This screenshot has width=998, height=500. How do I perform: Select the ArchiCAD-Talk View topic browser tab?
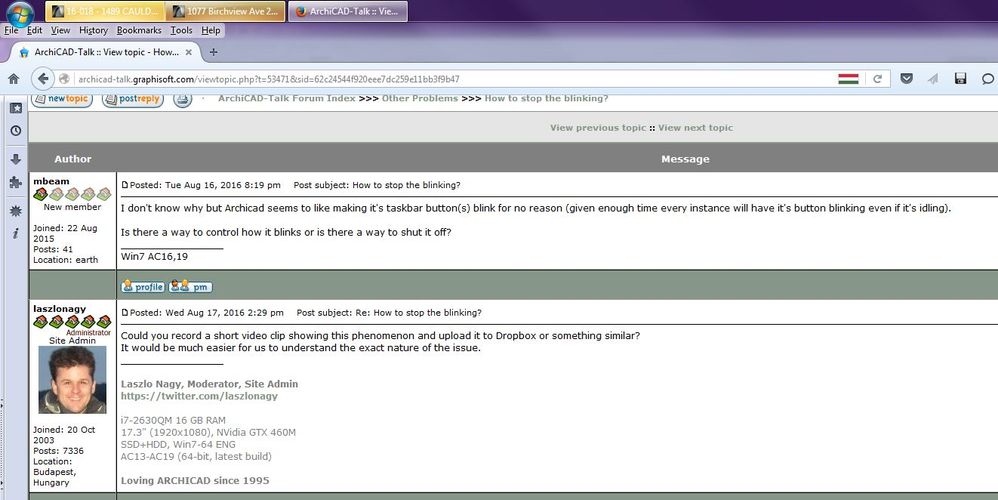pyautogui.click(x=106, y=52)
